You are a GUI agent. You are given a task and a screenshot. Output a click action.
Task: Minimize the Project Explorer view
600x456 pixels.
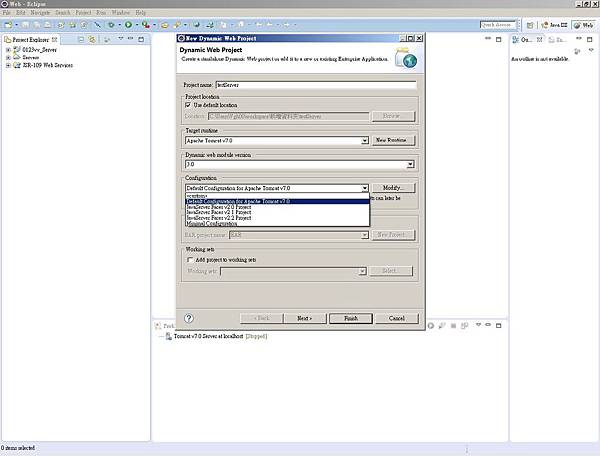tap(130, 39)
